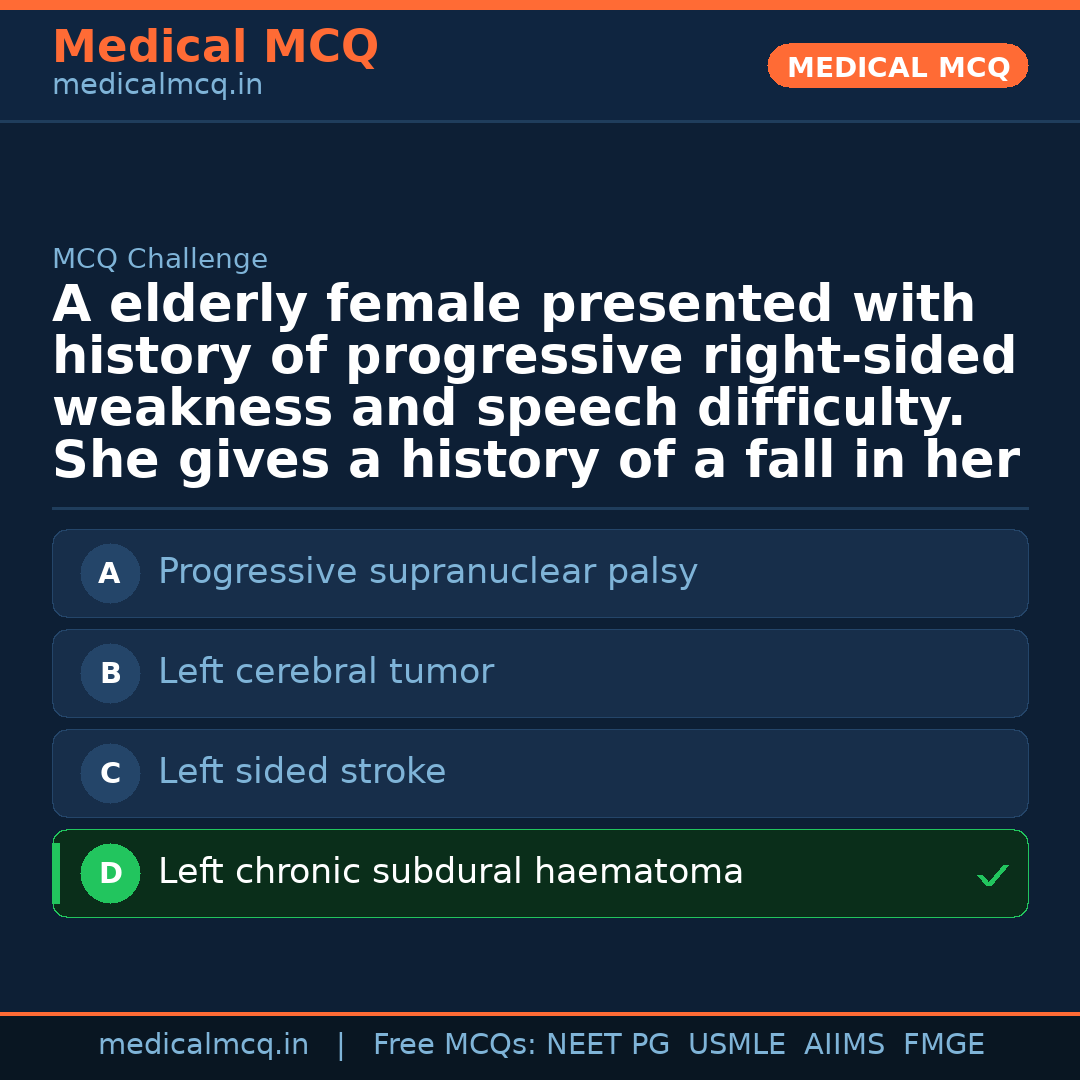The height and width of the screenshot is (1080, 1080).
Task: Select Left chronic subdural haematoma answer
Action: pos(451,872)
